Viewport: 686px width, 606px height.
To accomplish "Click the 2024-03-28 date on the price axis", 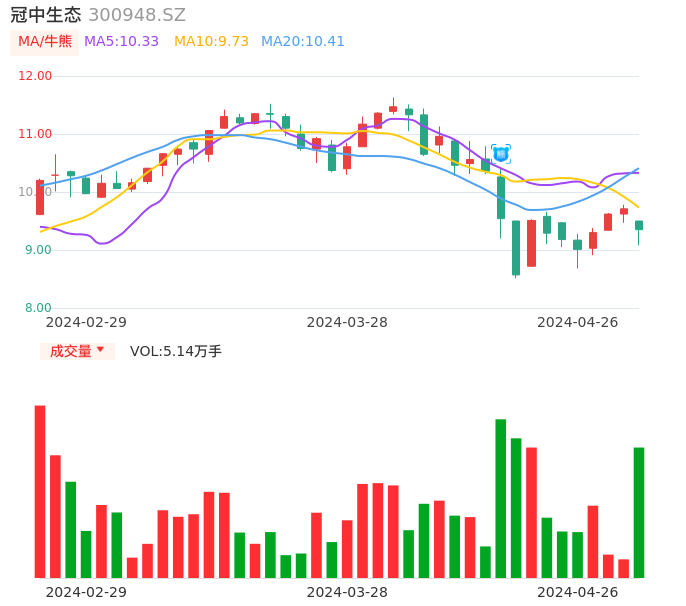I will [347, 322].
